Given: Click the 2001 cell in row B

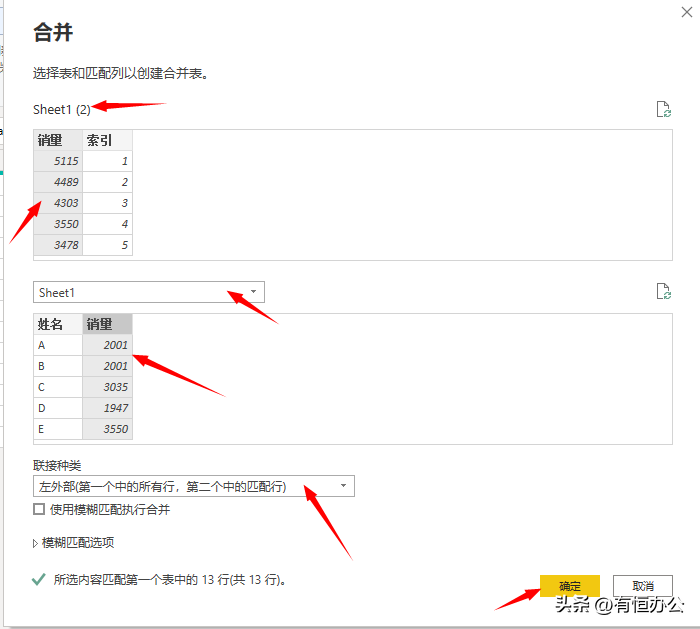Looking at the screenshot, I should (x=107, y=366).
